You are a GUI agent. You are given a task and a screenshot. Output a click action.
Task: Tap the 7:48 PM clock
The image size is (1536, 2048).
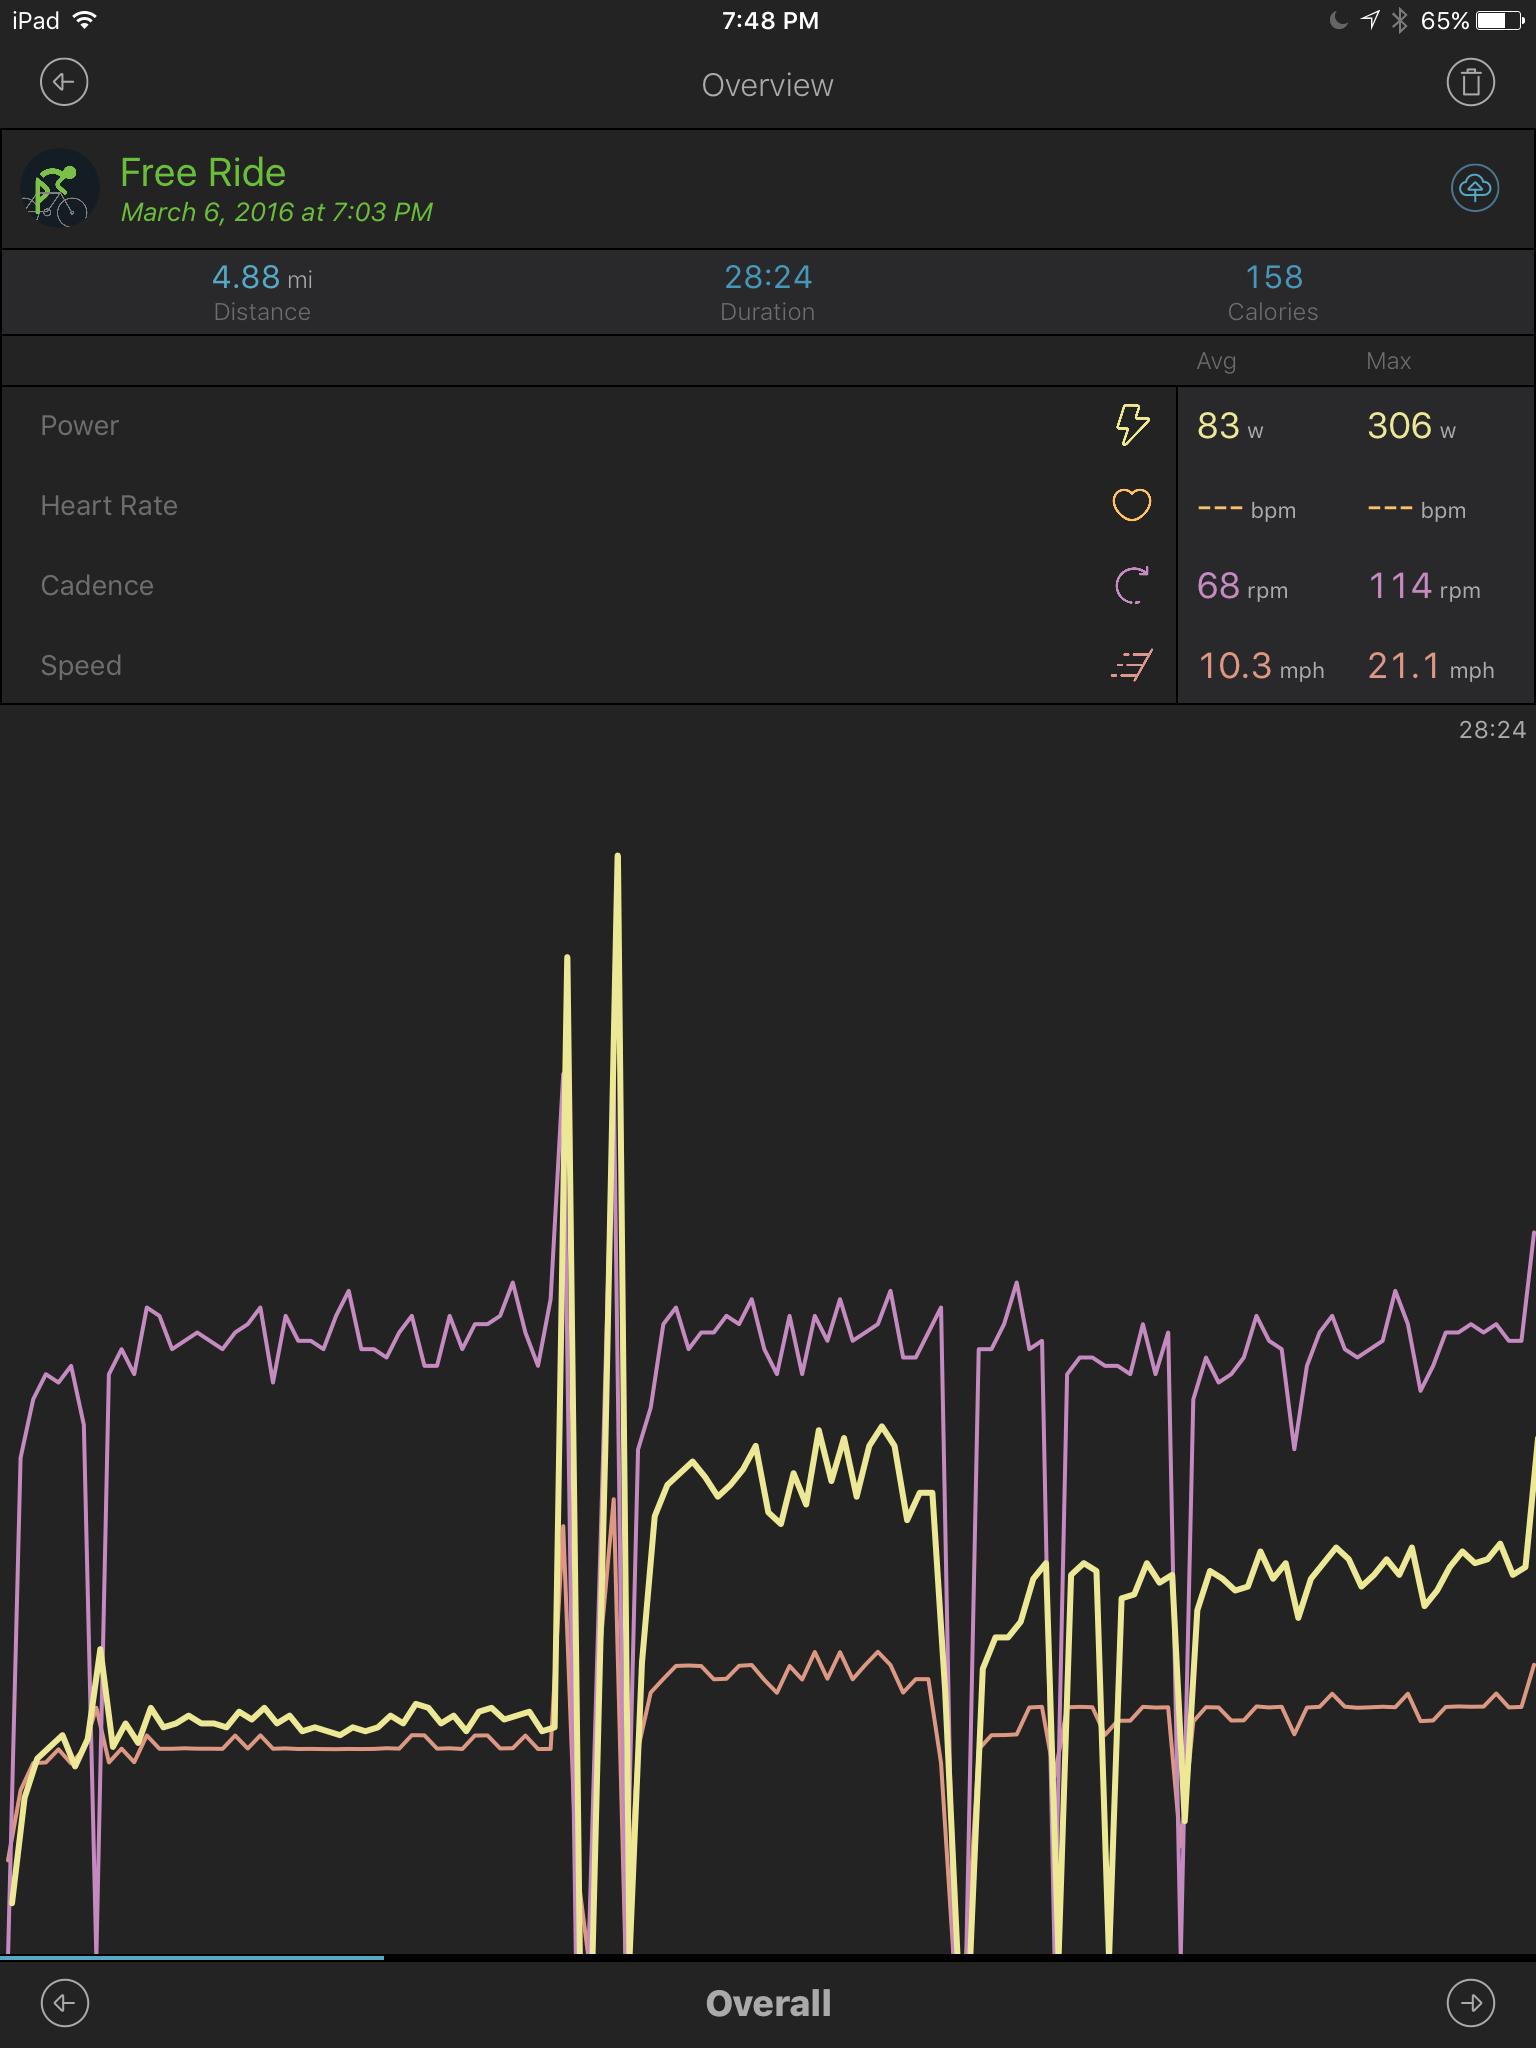point(770,20)
